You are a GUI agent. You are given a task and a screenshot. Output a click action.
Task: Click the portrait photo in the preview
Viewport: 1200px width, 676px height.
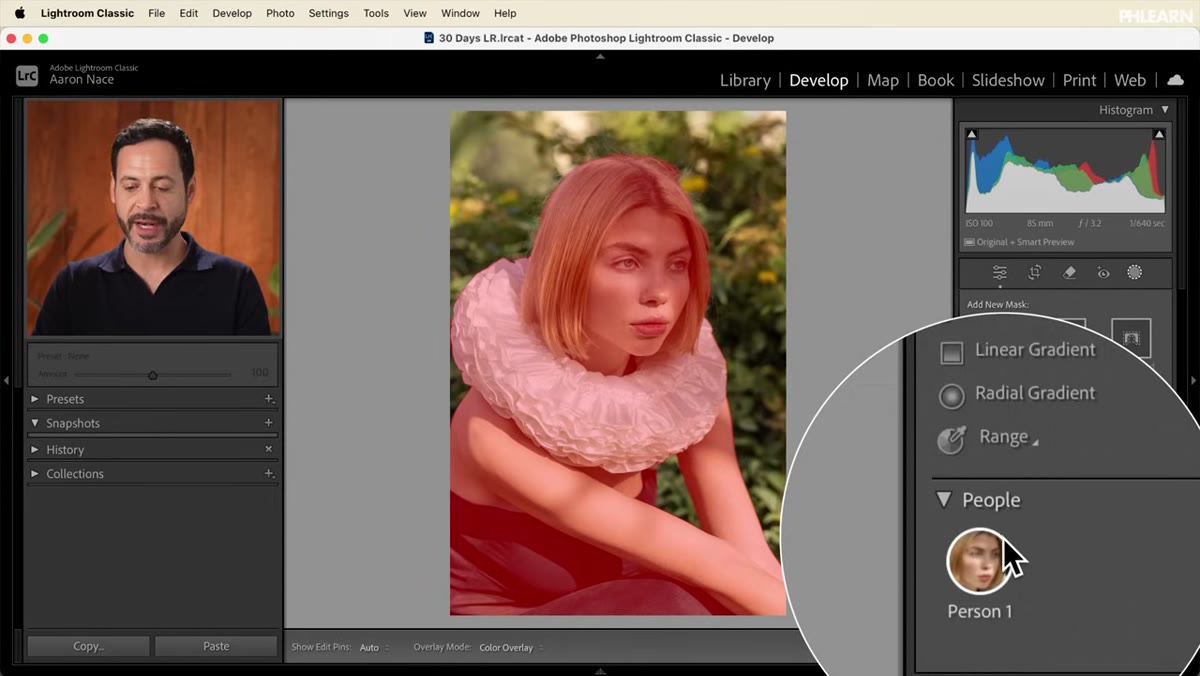click(617, 363)
